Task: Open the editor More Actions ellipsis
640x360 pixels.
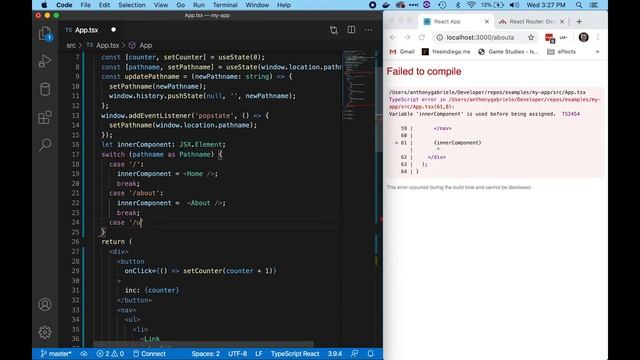Action: coord(369,30)
